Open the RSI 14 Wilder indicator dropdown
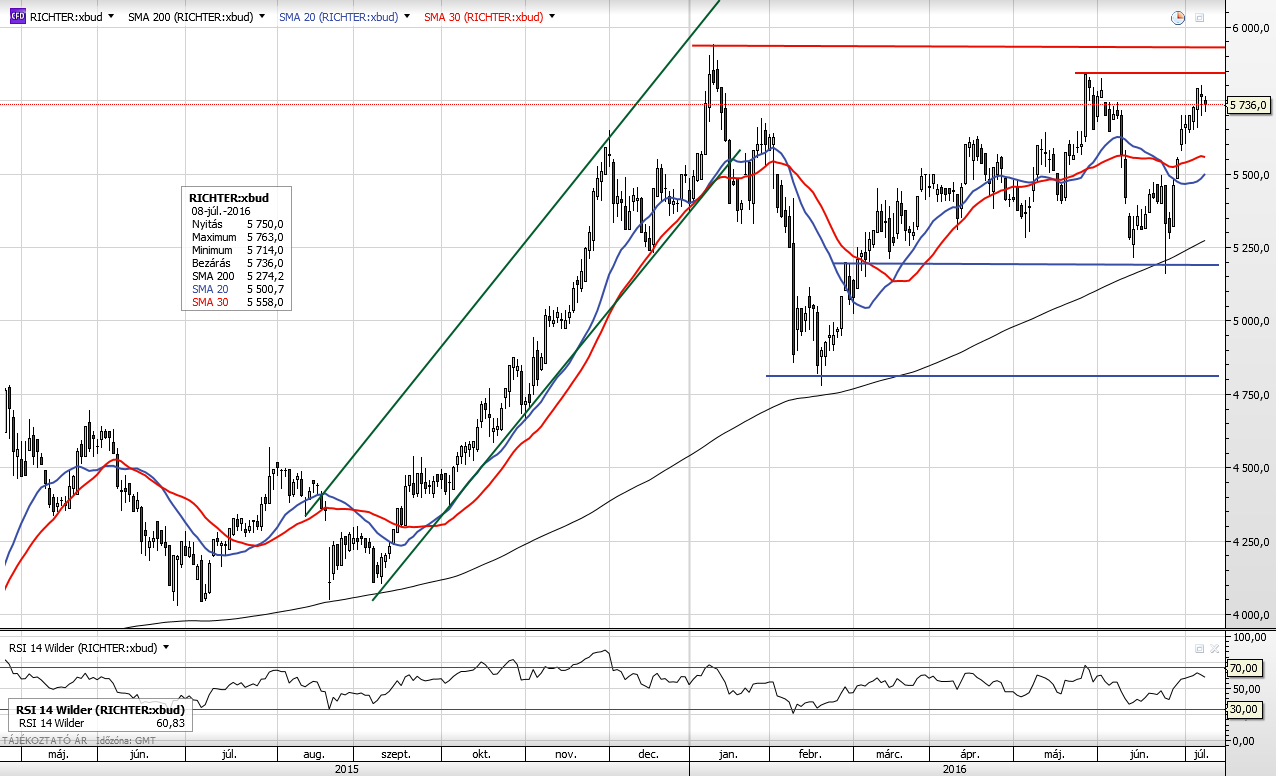Screen dimensions: 1276x776 tap(166, 647)
